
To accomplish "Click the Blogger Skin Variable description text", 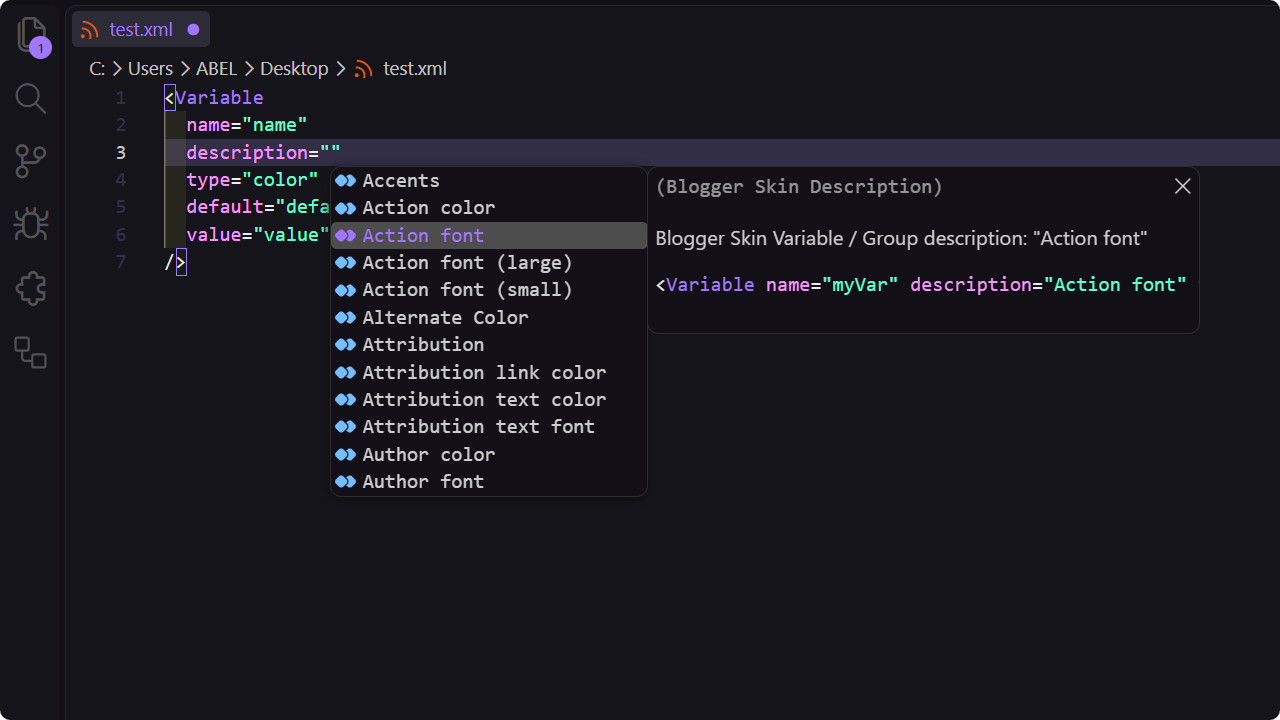I will click(x=901, y=238).
